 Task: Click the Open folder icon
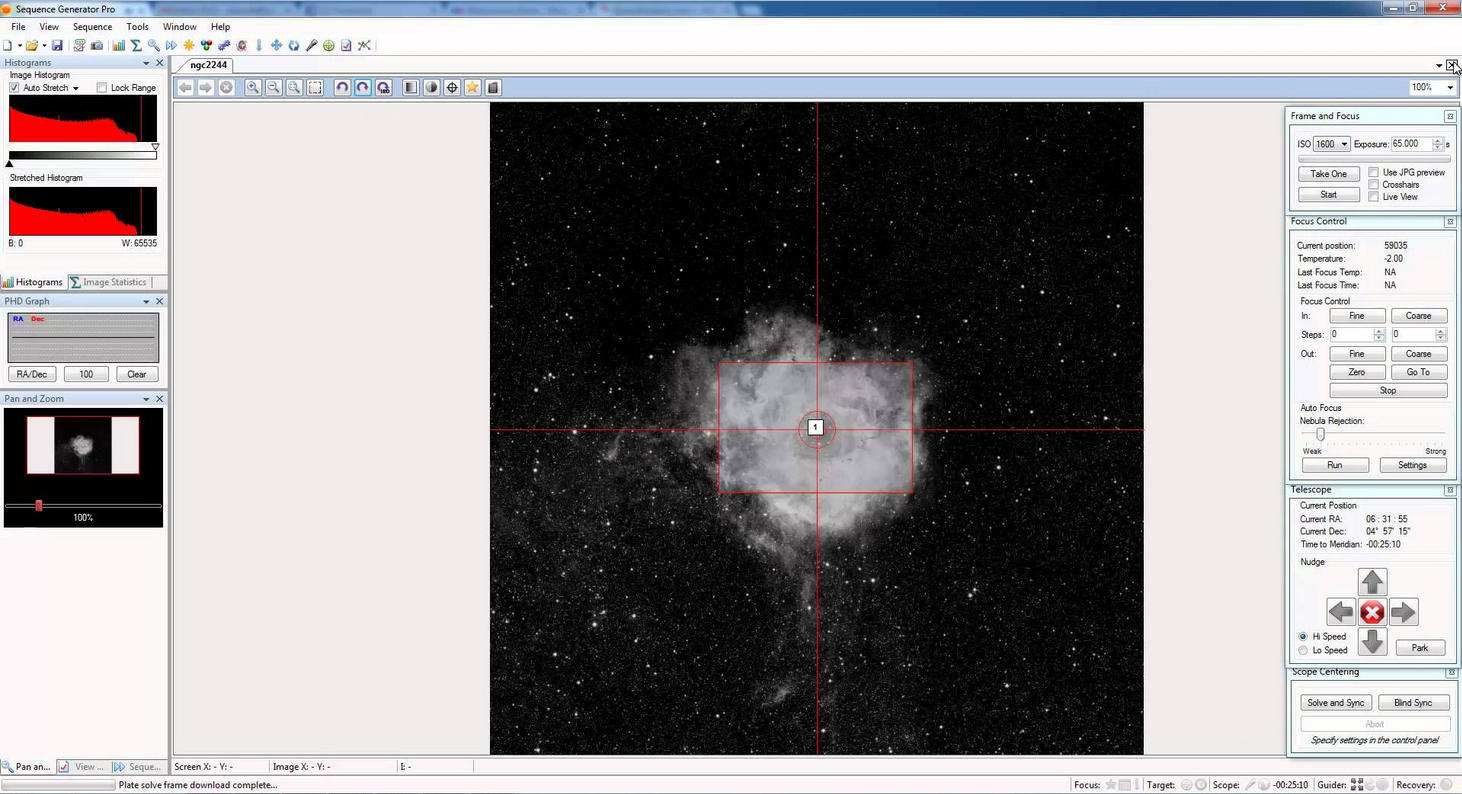(x=32, y=45)
